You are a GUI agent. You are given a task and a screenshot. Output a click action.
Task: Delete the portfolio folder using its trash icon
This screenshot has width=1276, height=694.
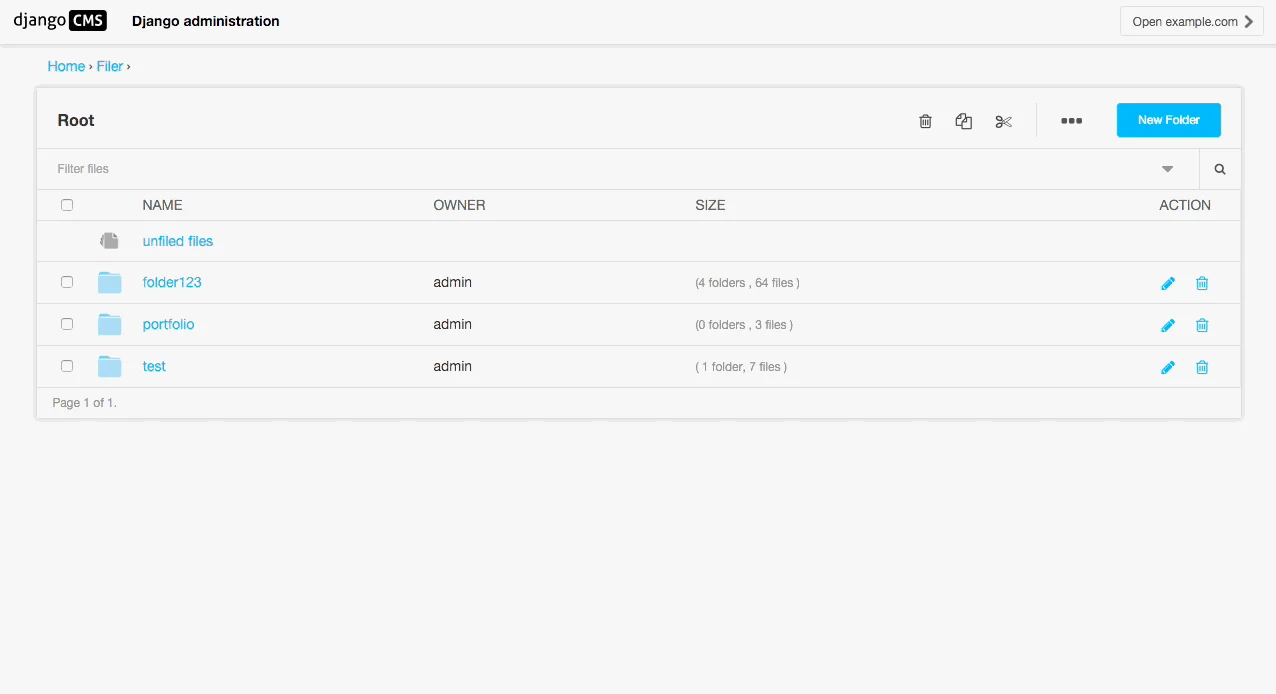click(x=1202, y=325)
